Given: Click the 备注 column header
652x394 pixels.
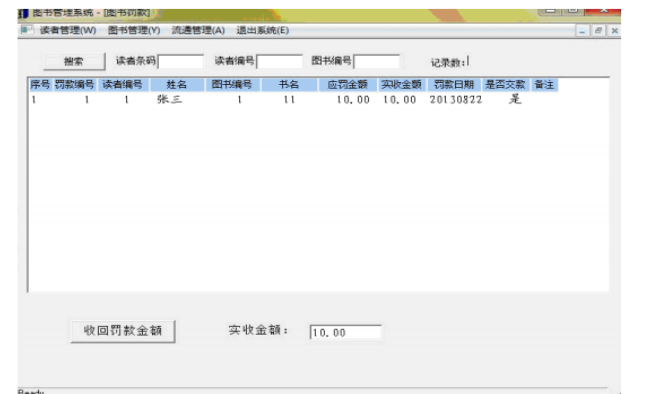Looking at the screenshot, I should 544,85.
